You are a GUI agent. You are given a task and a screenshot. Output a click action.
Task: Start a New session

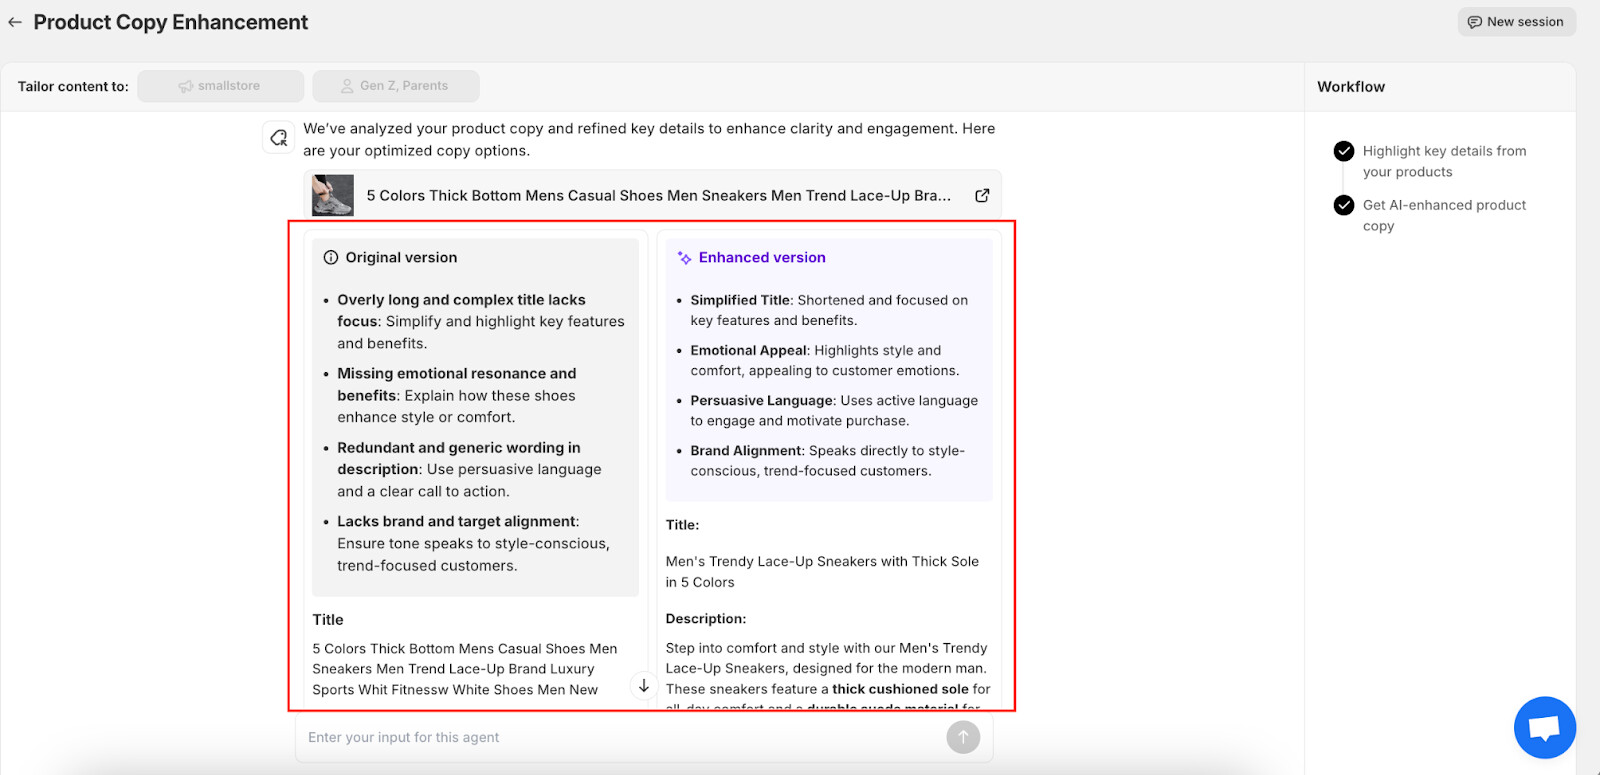(x=1516, y=22)
